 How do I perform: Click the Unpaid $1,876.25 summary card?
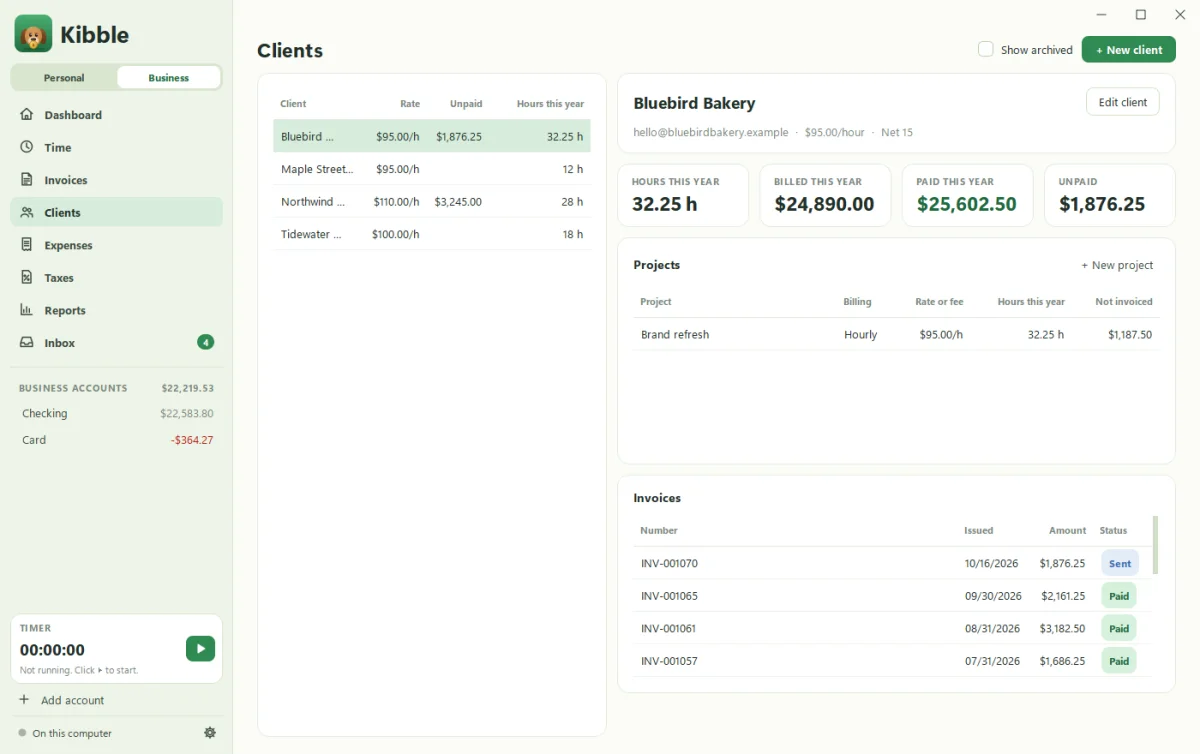(x=1110, y=195)
